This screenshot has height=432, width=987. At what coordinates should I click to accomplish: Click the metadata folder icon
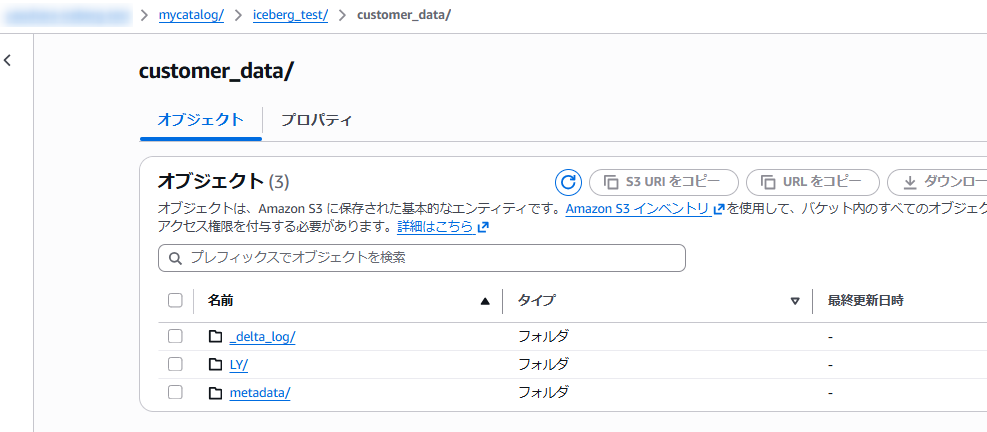pos(215,392)
